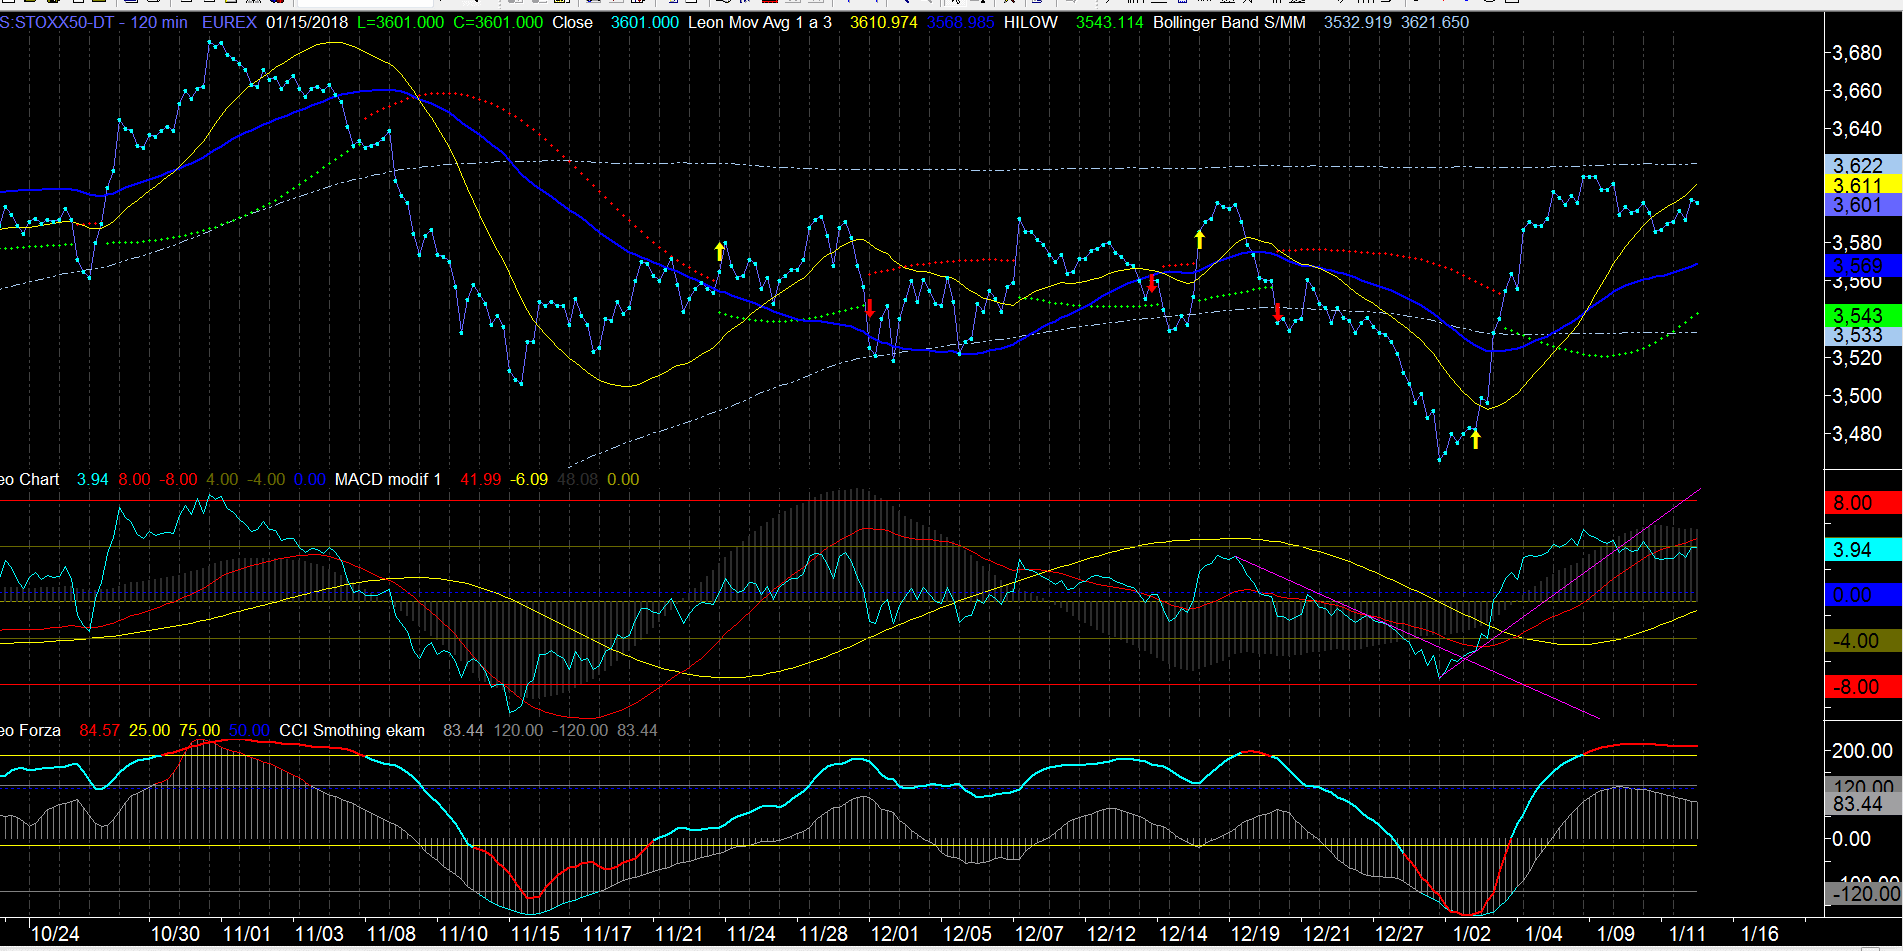This screenshot has height=951, width=1903.
Task: Click the 3,533 price tag on axis
Action: point(1864,336)
